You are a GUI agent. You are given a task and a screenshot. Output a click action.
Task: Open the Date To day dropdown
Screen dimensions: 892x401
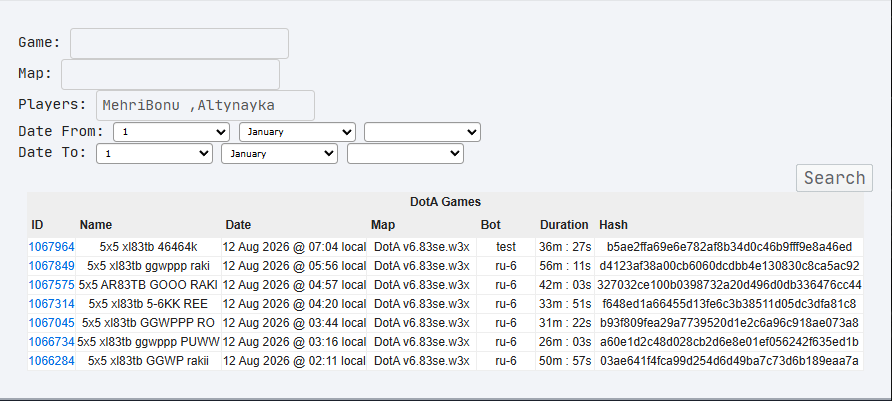coord(154,154)
